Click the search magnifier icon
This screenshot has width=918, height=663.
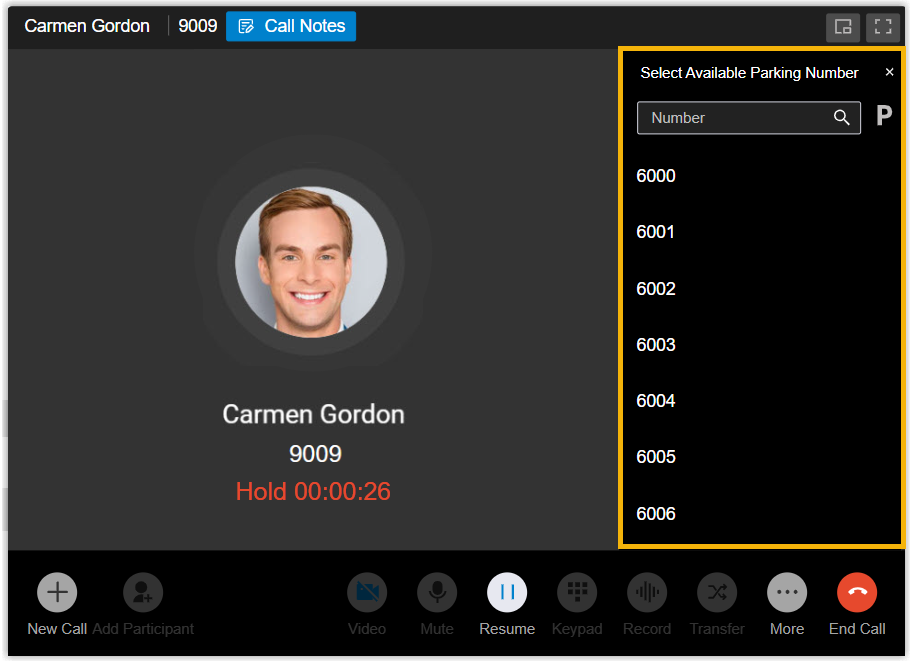click(842, 118)
